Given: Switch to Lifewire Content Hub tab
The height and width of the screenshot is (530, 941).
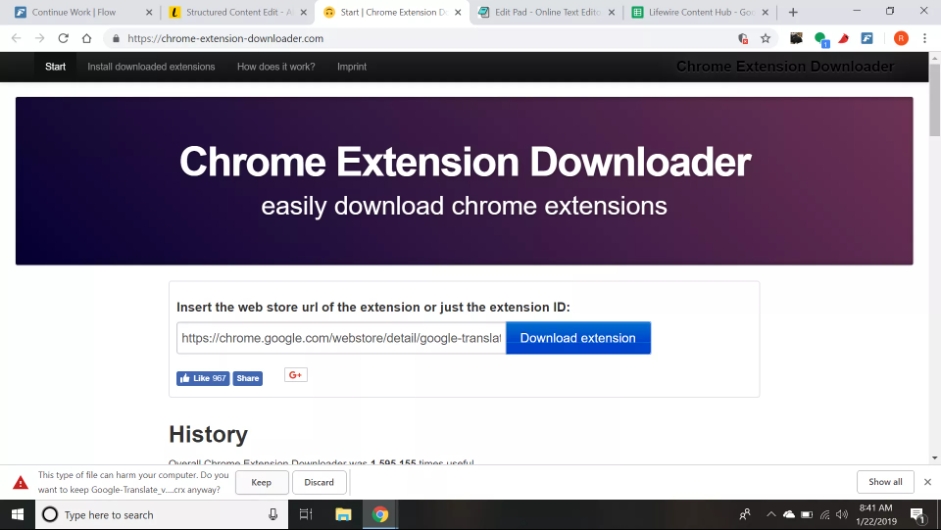Looking at the screenshot, I should (700, 12).
